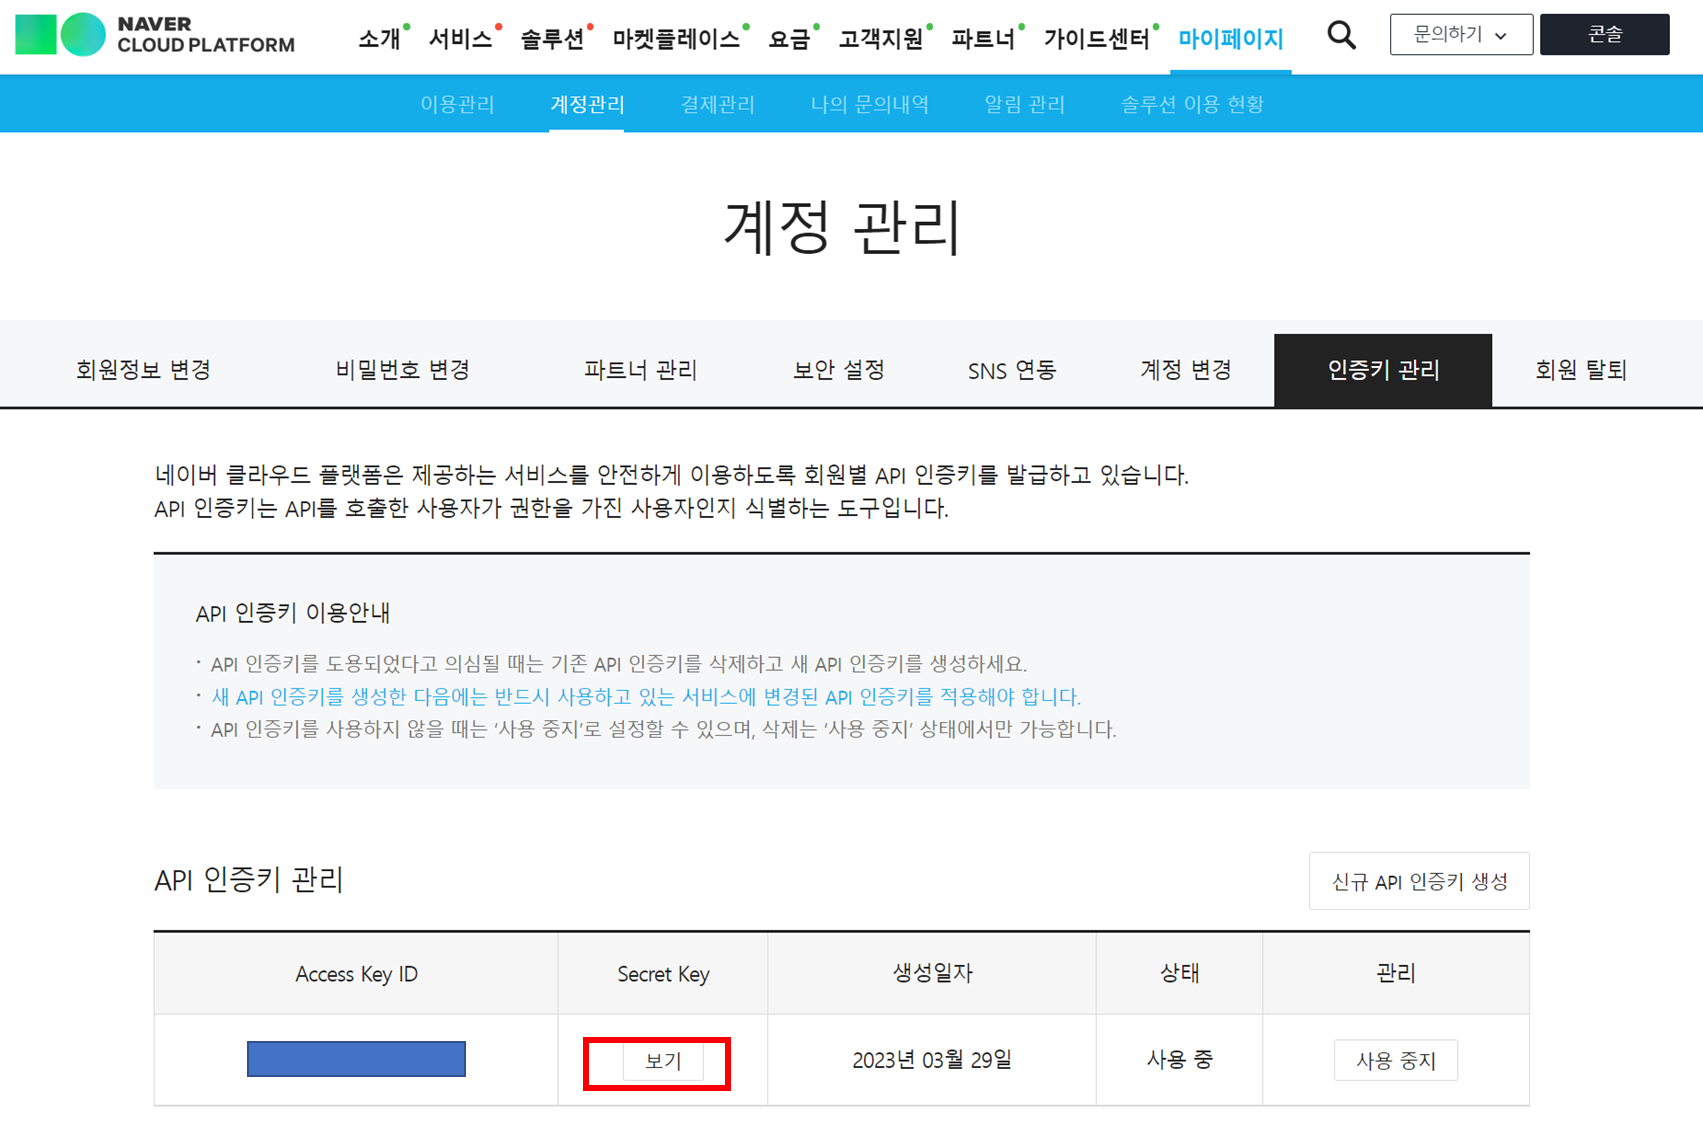The height and width of the screenshot is (1125, 1703).
Task: Open the 가이드센터 menu
Action: (1096, 39)
